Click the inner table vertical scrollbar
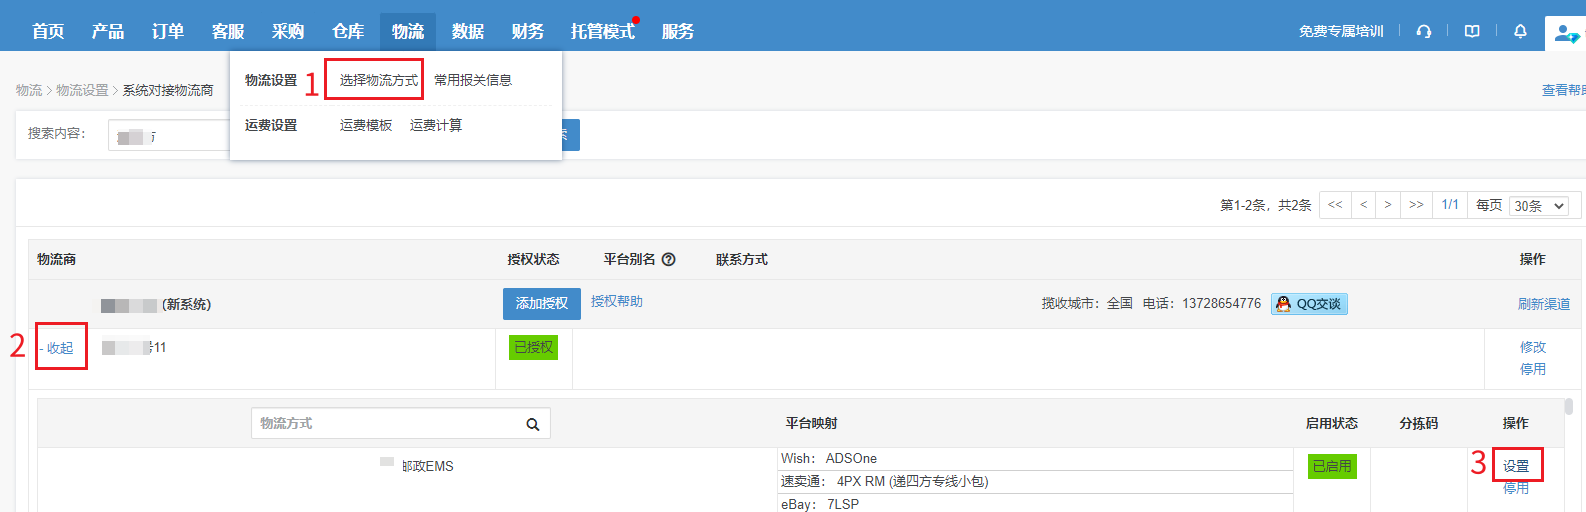This screenshot has width=1586, height=512. point(1568,407)
